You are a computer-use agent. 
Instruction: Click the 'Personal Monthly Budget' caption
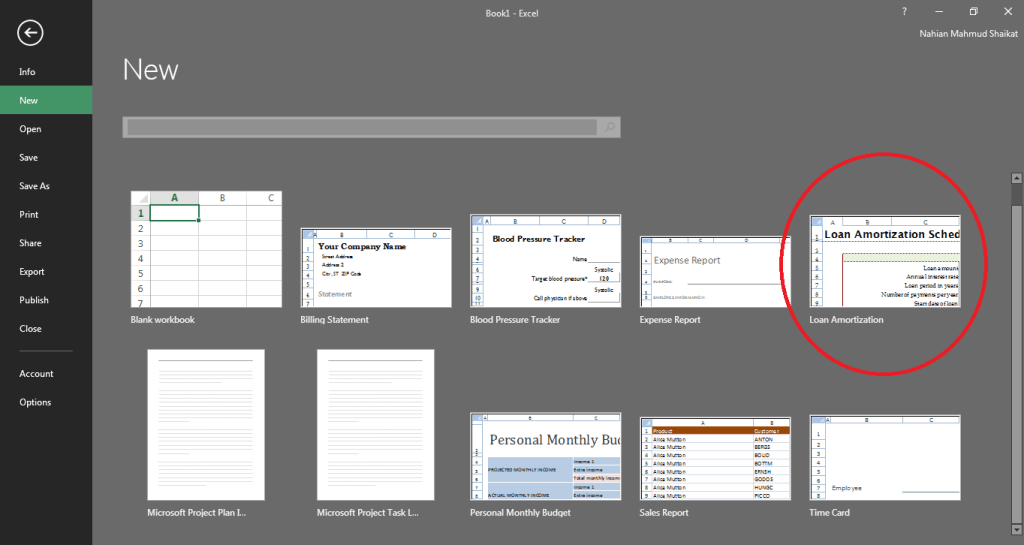pos(520,513)
